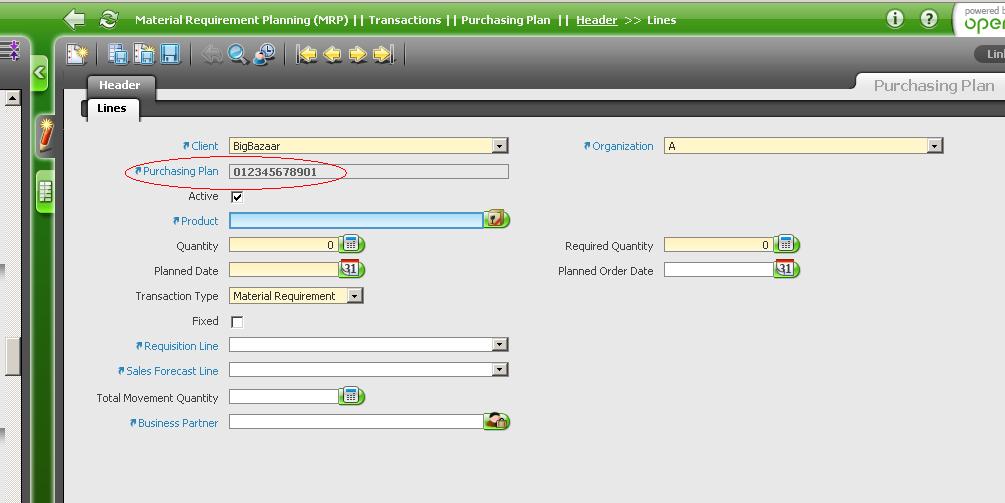The width and height of the screenshot is (1005, 503).
Task: Click the Purchasing Plan field with 012345678901
Action: click(369, 171)
